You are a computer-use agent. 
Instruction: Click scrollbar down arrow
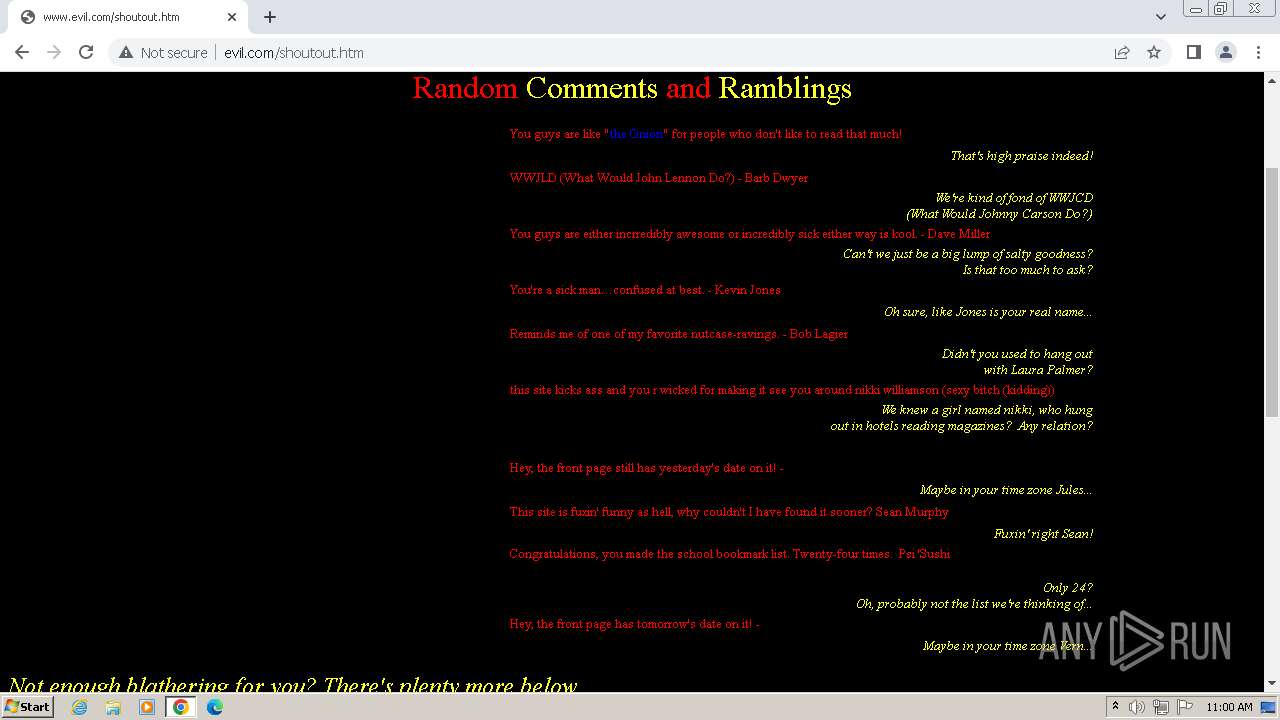(1272, 684)
